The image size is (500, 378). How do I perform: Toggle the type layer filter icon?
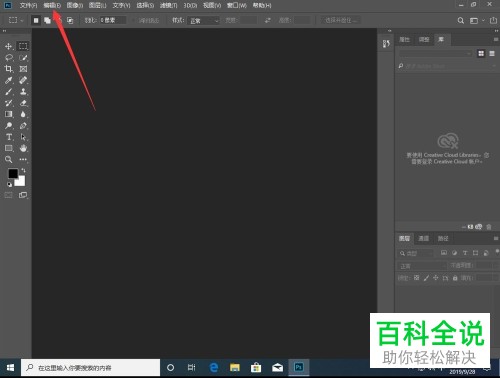point(465,253)
